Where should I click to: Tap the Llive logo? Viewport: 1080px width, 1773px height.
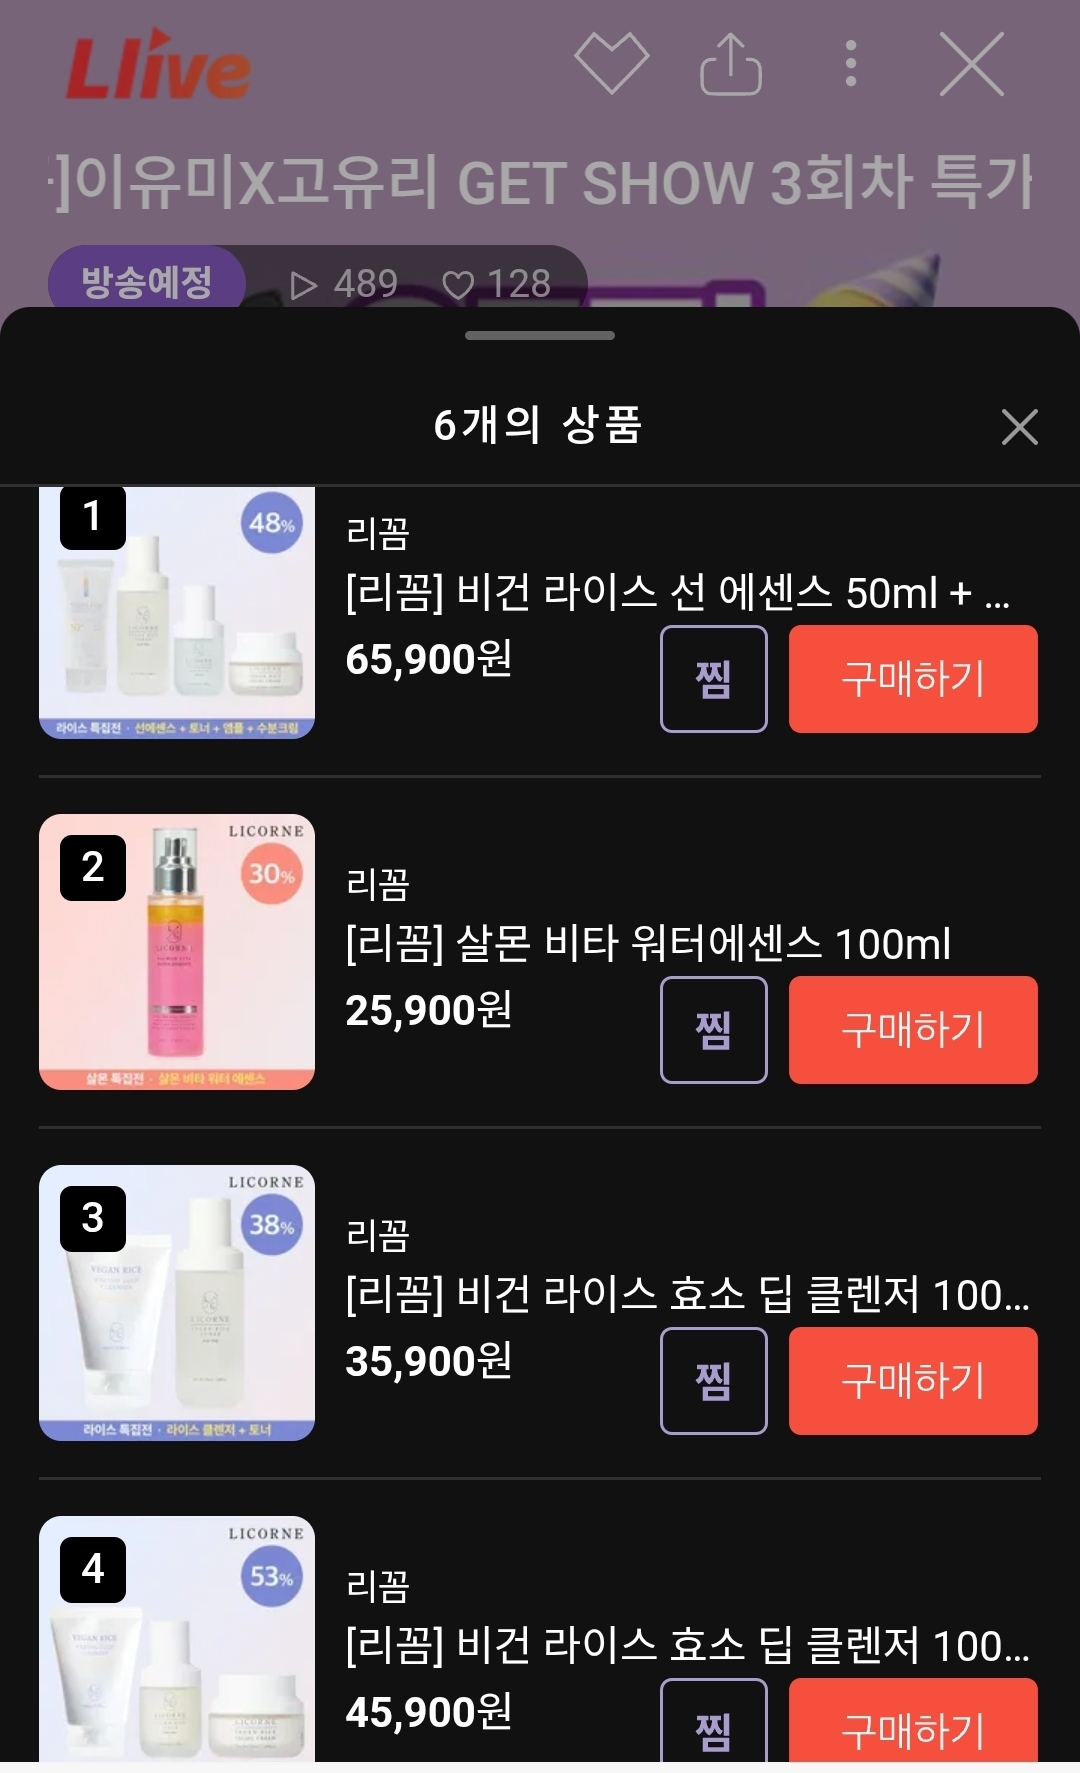point(158,67)
